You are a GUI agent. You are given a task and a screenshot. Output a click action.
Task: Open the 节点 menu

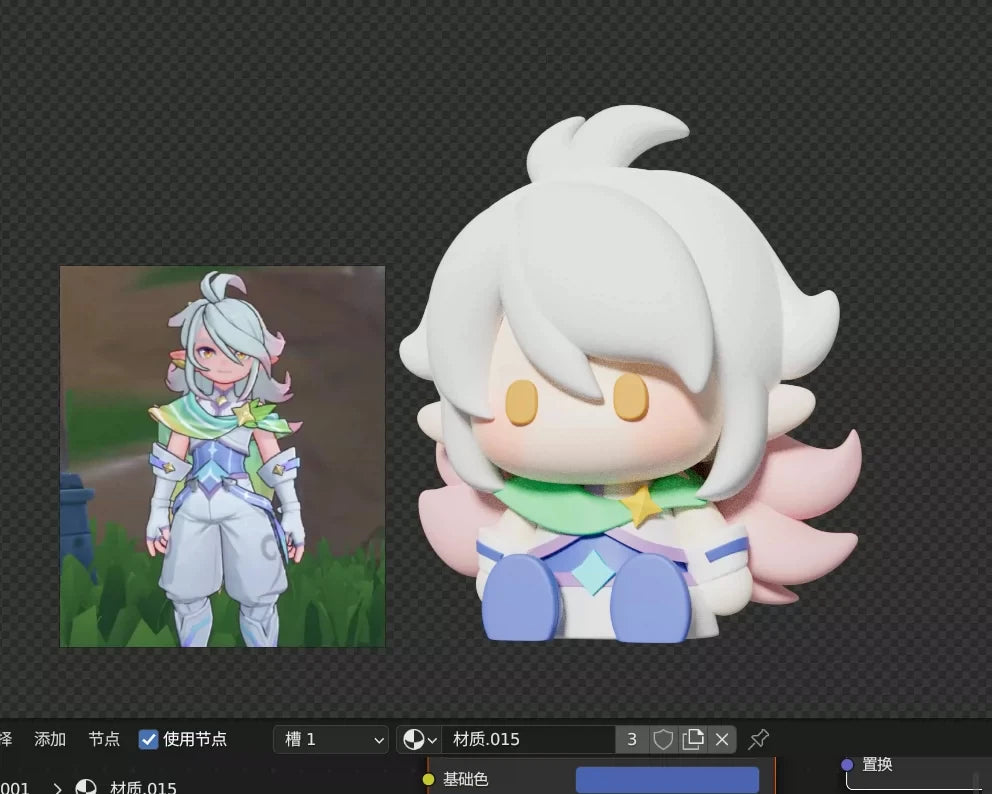104,739
